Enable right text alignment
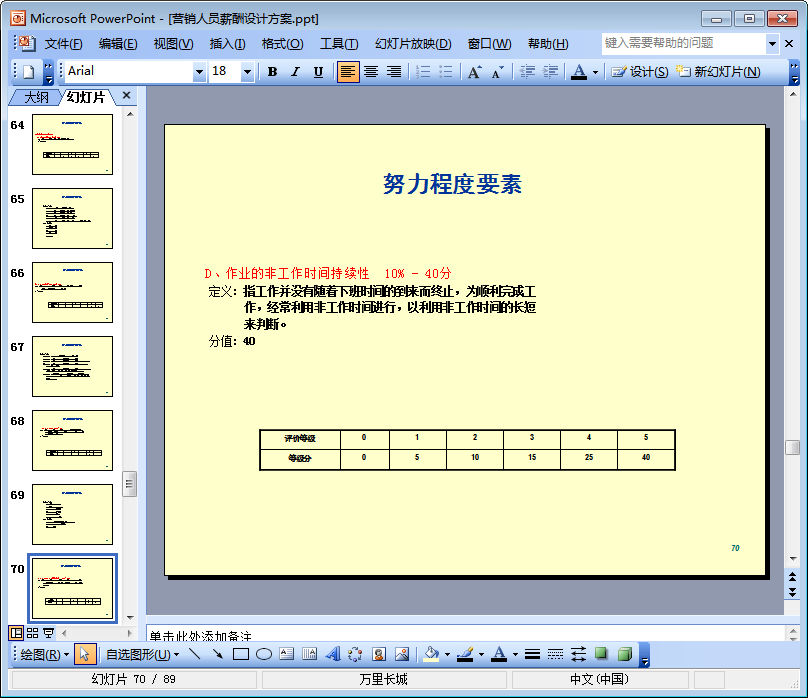Screen dimensions: 808x698 394,72
